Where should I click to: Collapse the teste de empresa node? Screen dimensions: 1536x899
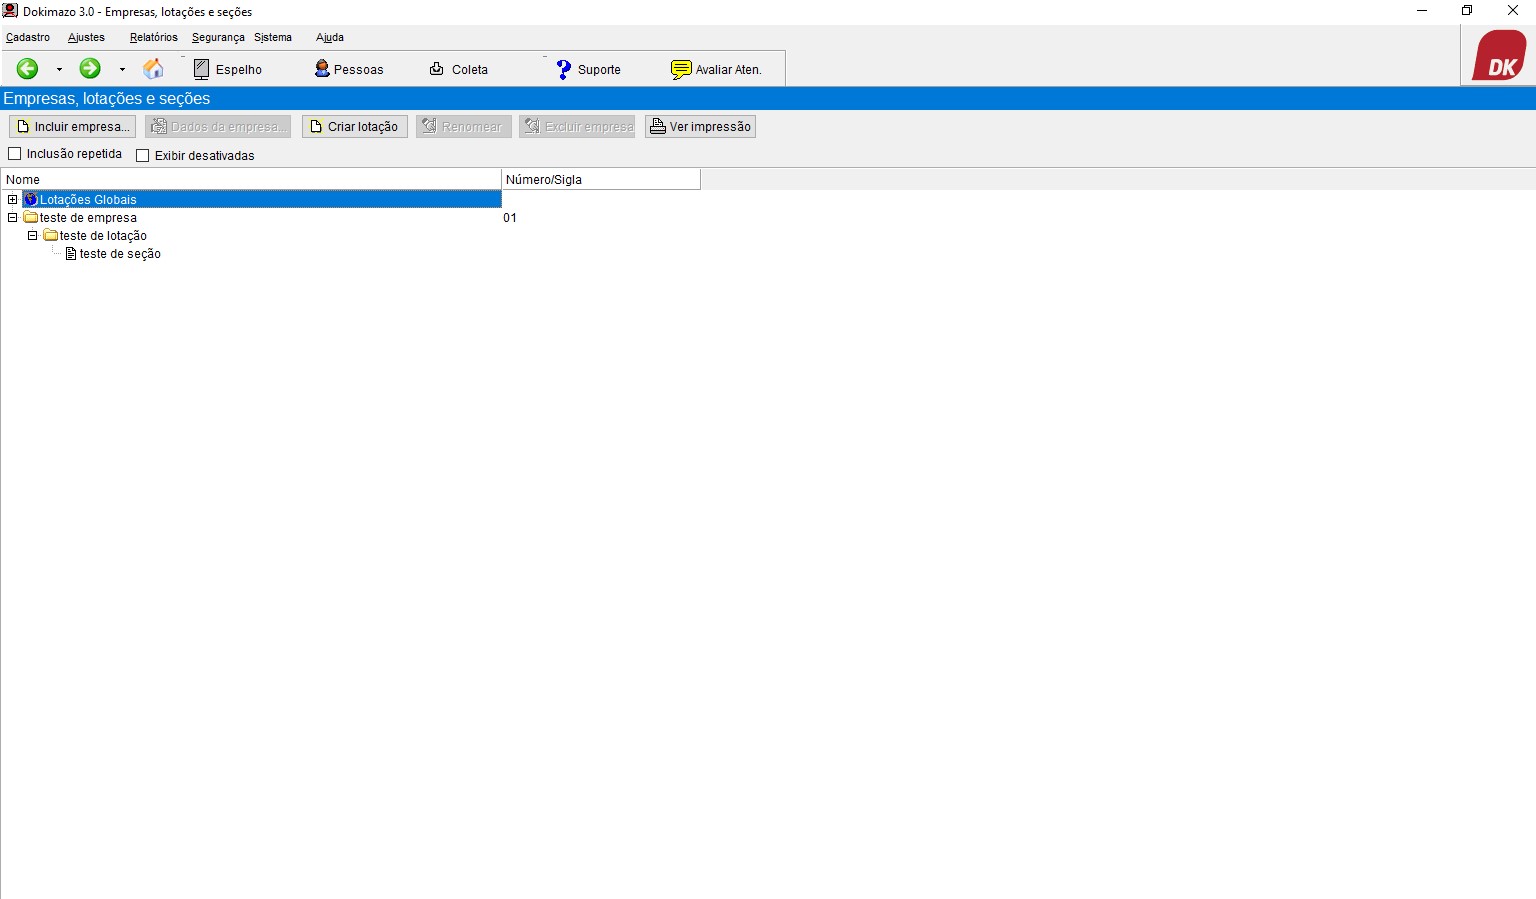[13, 218]
